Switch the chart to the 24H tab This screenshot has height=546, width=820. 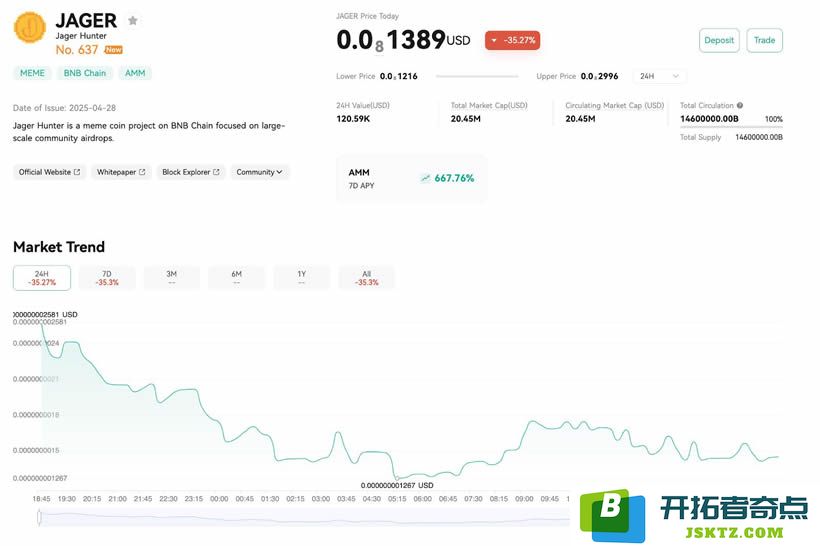click(x=42, y=278)
